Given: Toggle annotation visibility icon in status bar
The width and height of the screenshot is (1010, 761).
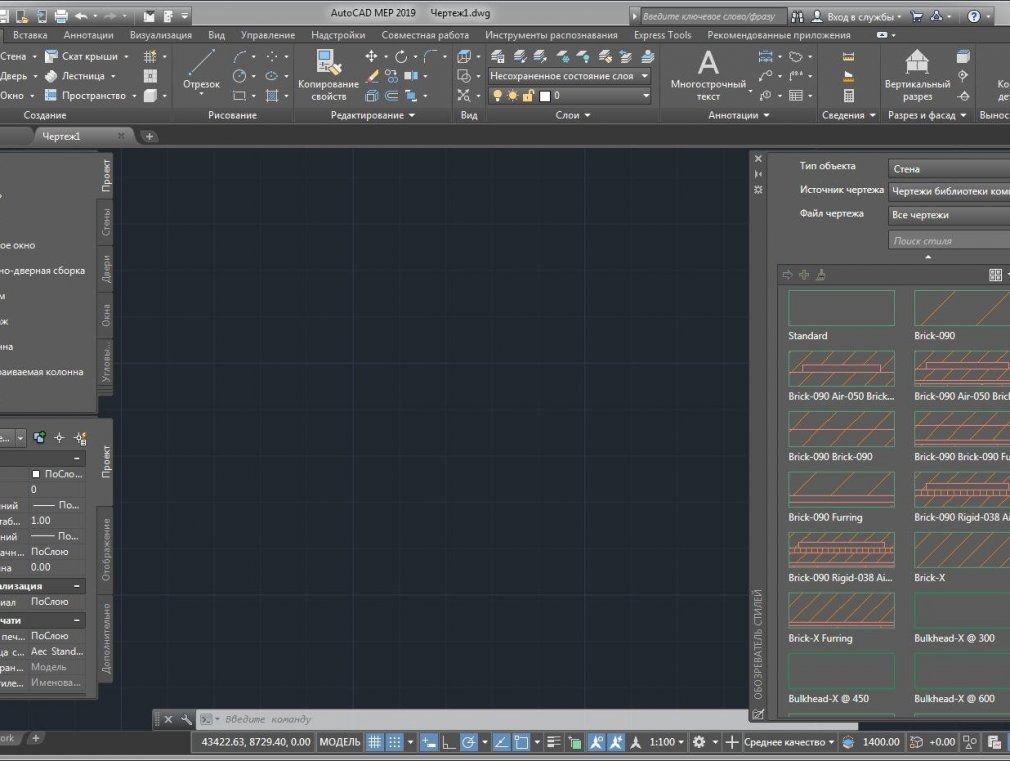Looking at the screenshot, I should (x=596, y=742).
